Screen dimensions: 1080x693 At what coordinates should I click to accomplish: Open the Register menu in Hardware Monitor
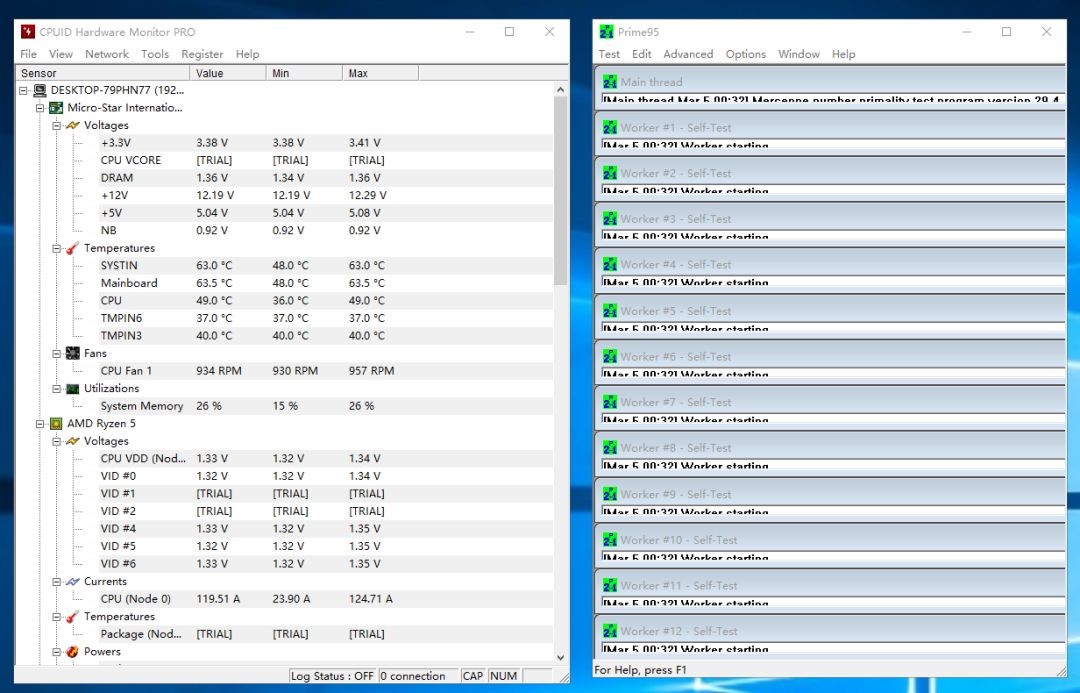202,54
